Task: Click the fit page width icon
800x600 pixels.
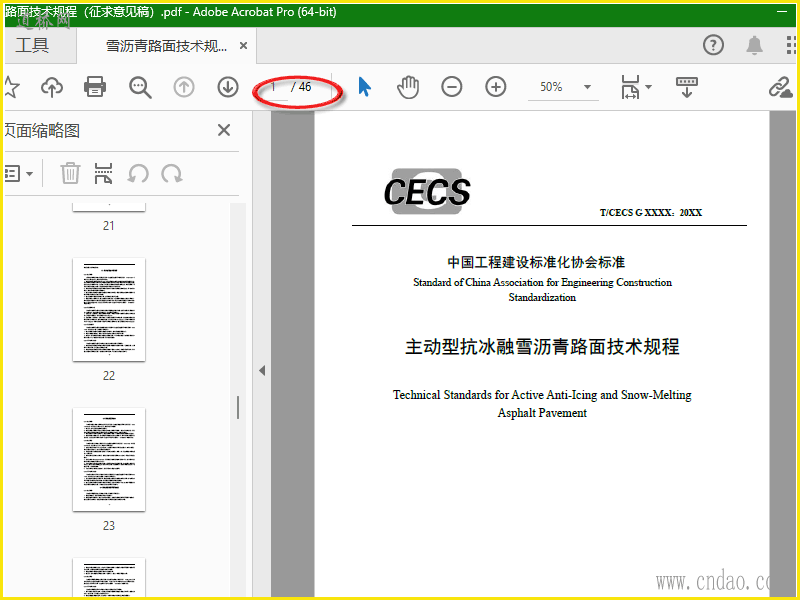Action: [x=630, y=87]
